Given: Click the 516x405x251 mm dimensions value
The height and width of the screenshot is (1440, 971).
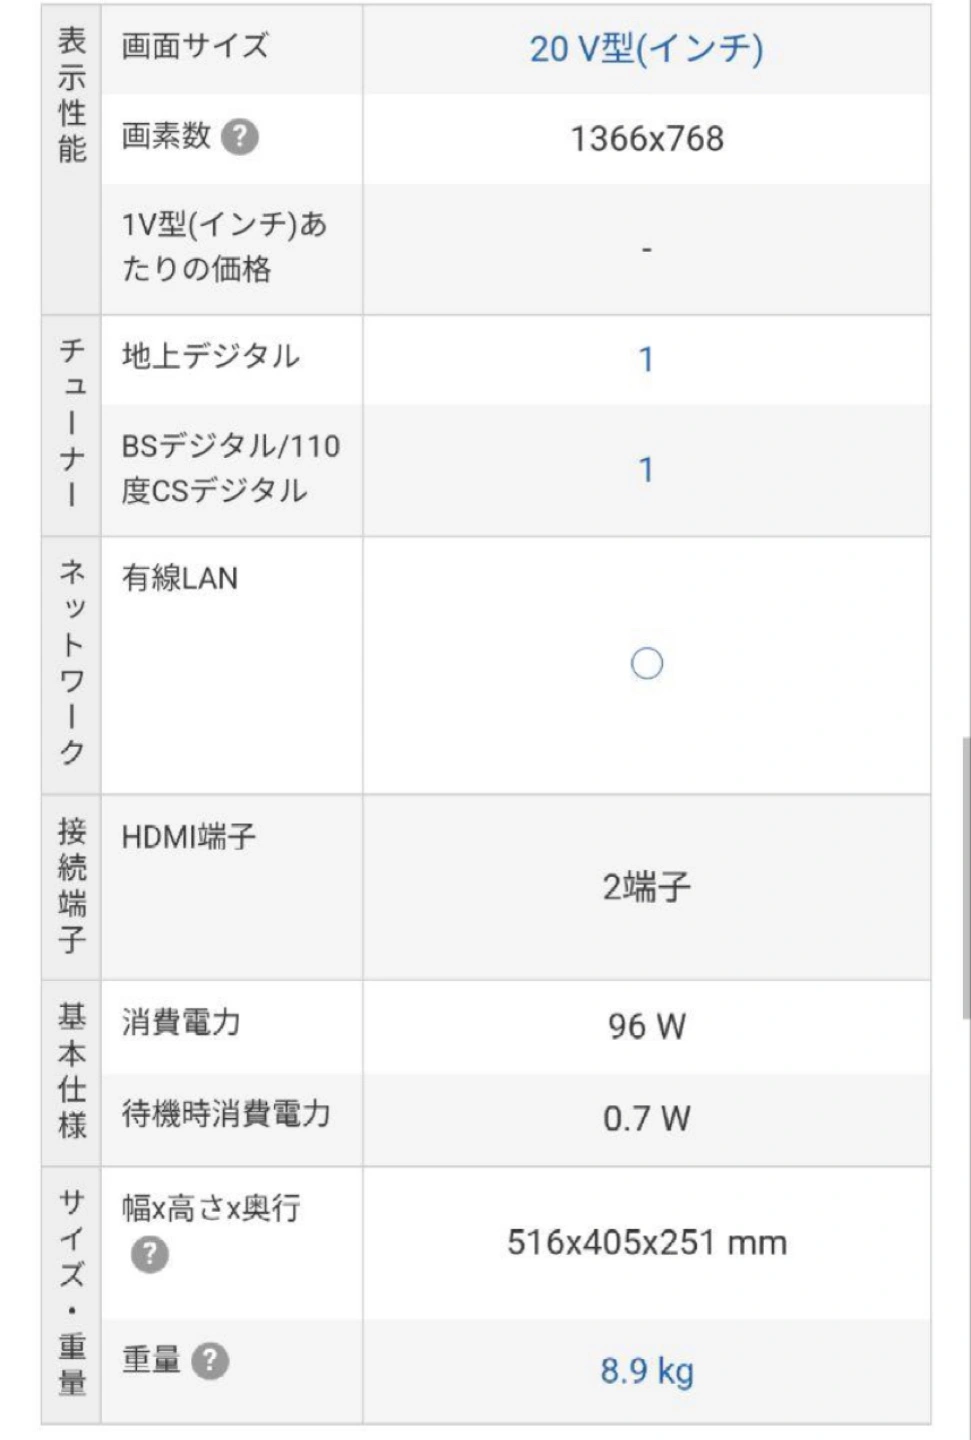Looking at the screenshot, I should [647, 1243].
